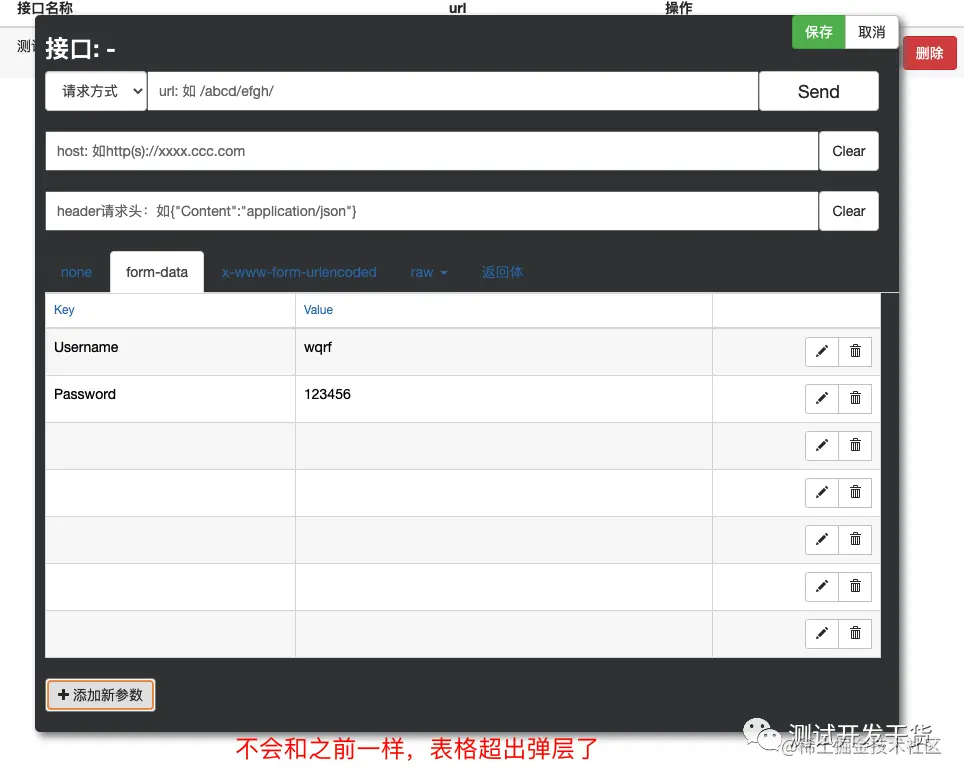The width and height of the screenshot is (964, 779).
Task: Click the 操作 column header in background table
Action: pyautogui.click(x=679, y=8)
